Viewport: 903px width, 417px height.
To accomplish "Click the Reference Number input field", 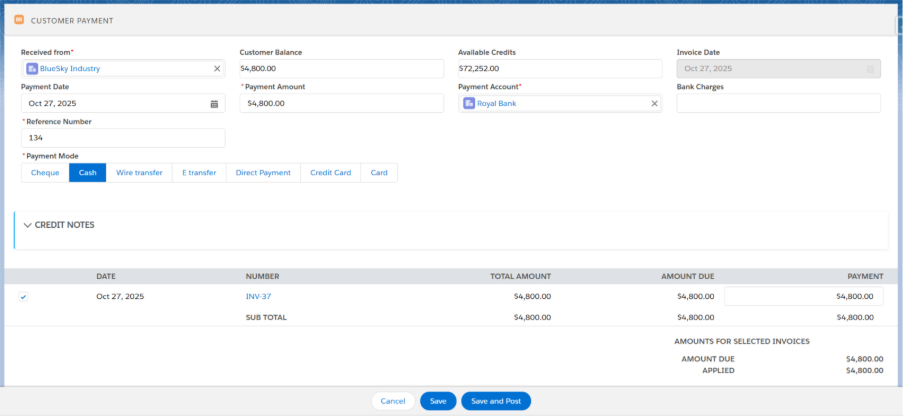I will pos(123,138).
